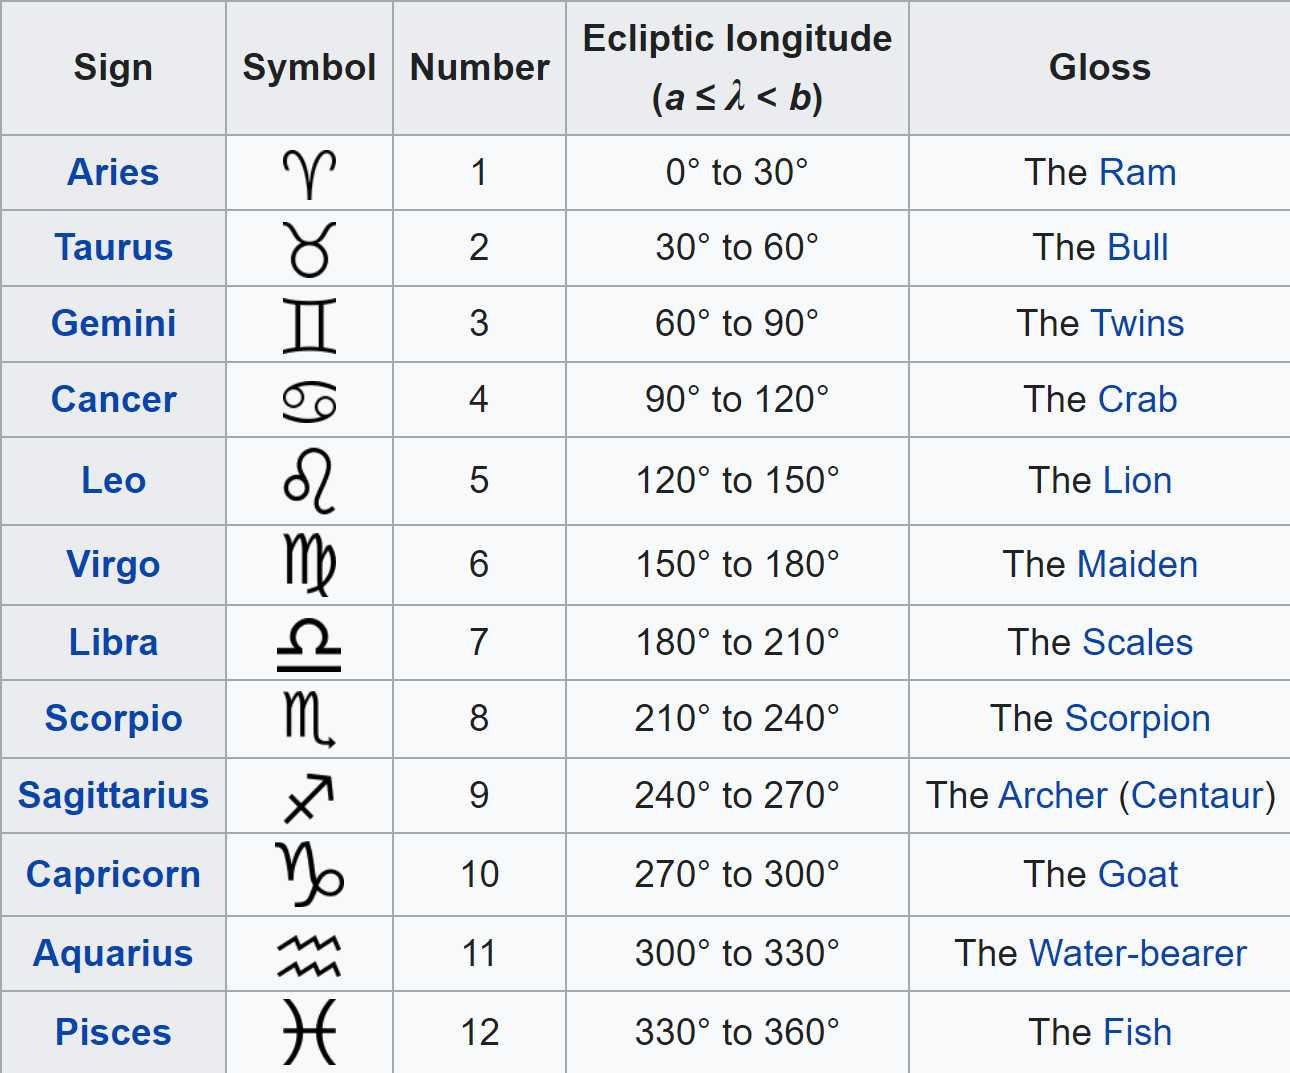Follow the Maiden gloss link
Screen dimensions: 1290x1073
pos(1138,564)
